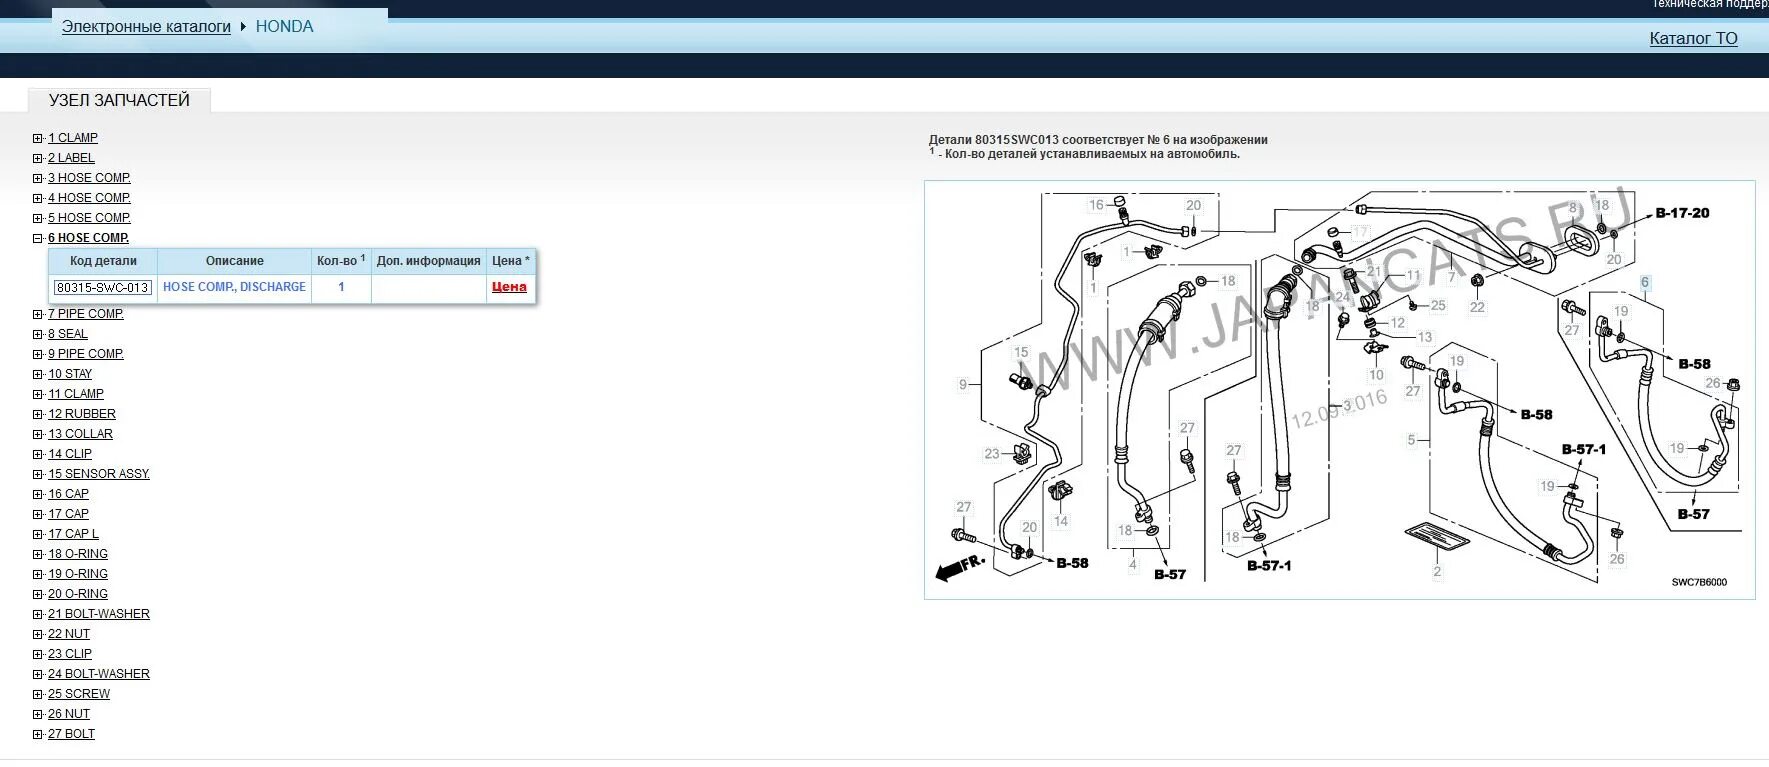Click the quantity value 1 in table

(341, 287)
